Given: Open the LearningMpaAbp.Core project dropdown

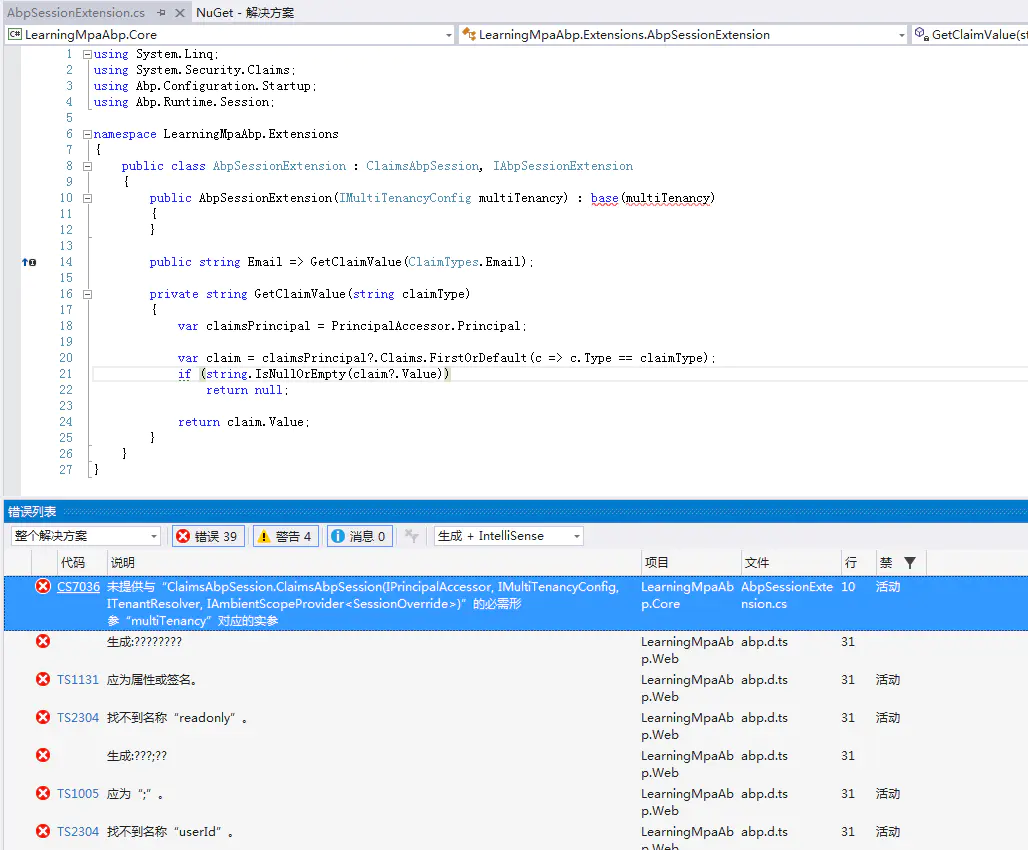Looking at the screenshot, I should coord(448,35).
